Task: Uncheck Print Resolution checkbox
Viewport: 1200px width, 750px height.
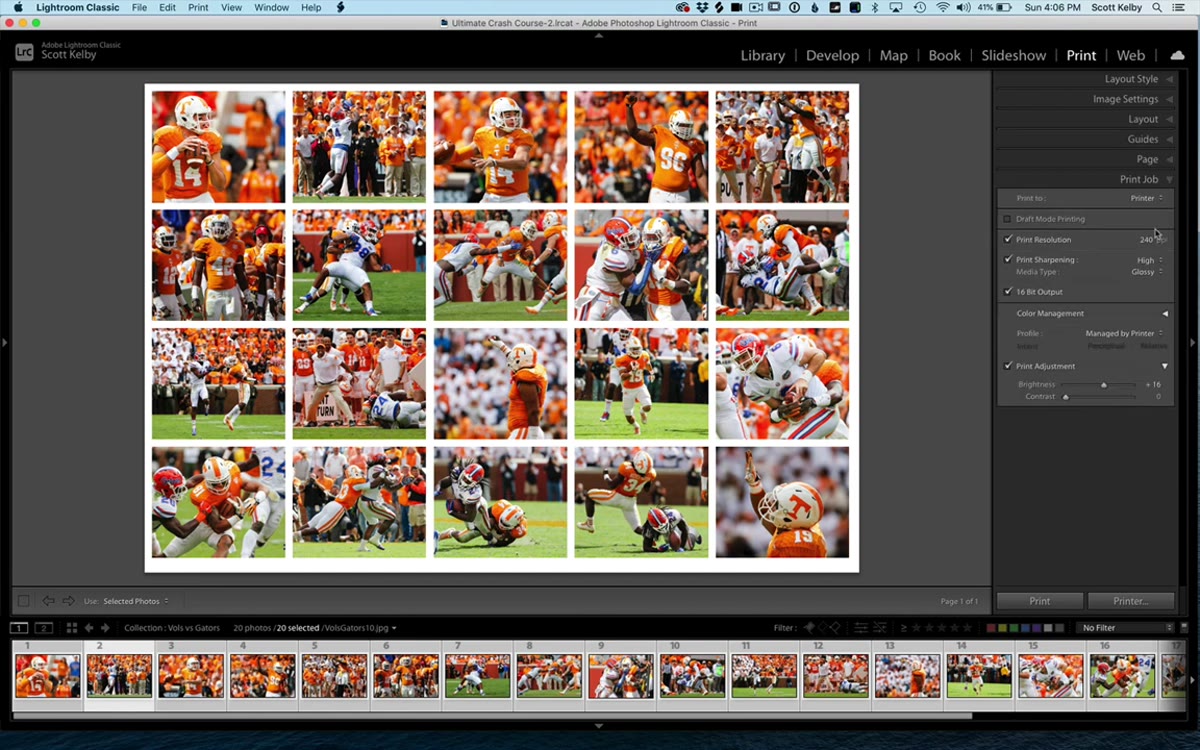Action: click(1007, 240)
